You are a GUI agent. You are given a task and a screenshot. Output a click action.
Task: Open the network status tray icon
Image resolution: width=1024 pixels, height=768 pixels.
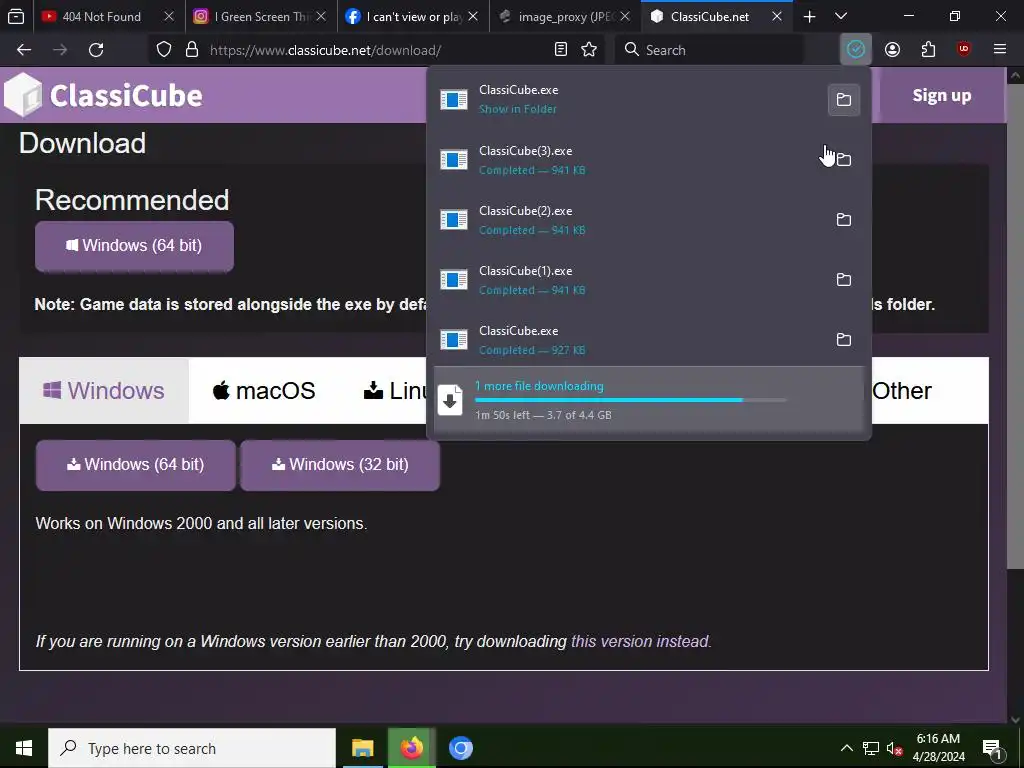tap(871, 748)
